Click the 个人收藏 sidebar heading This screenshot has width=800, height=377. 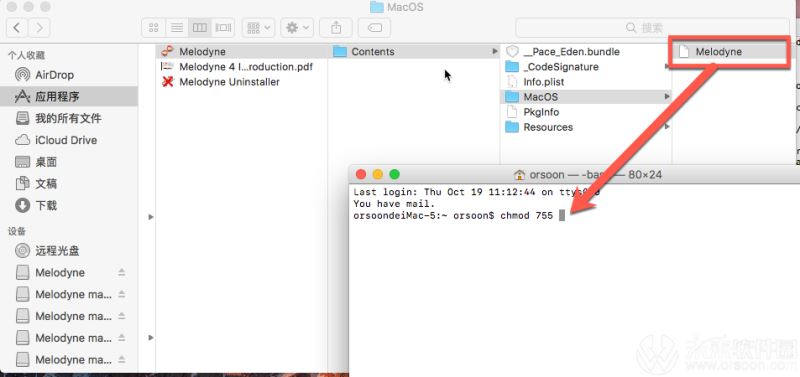coord(26,55)
